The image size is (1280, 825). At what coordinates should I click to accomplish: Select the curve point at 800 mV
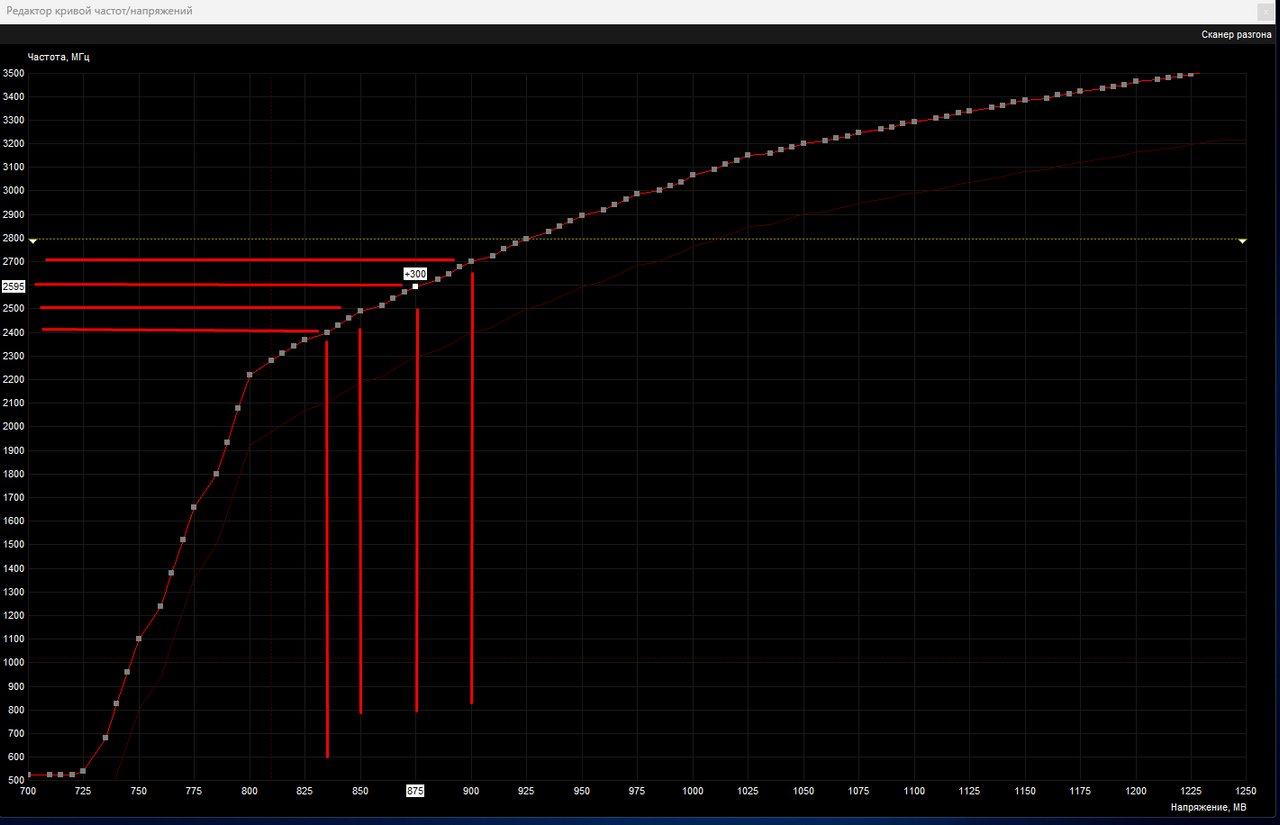[x=249, y=372]
